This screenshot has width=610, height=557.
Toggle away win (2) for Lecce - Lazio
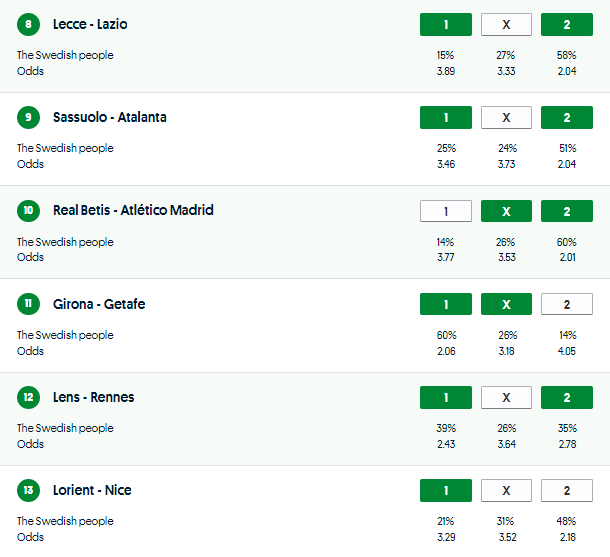tap(567, 24)
